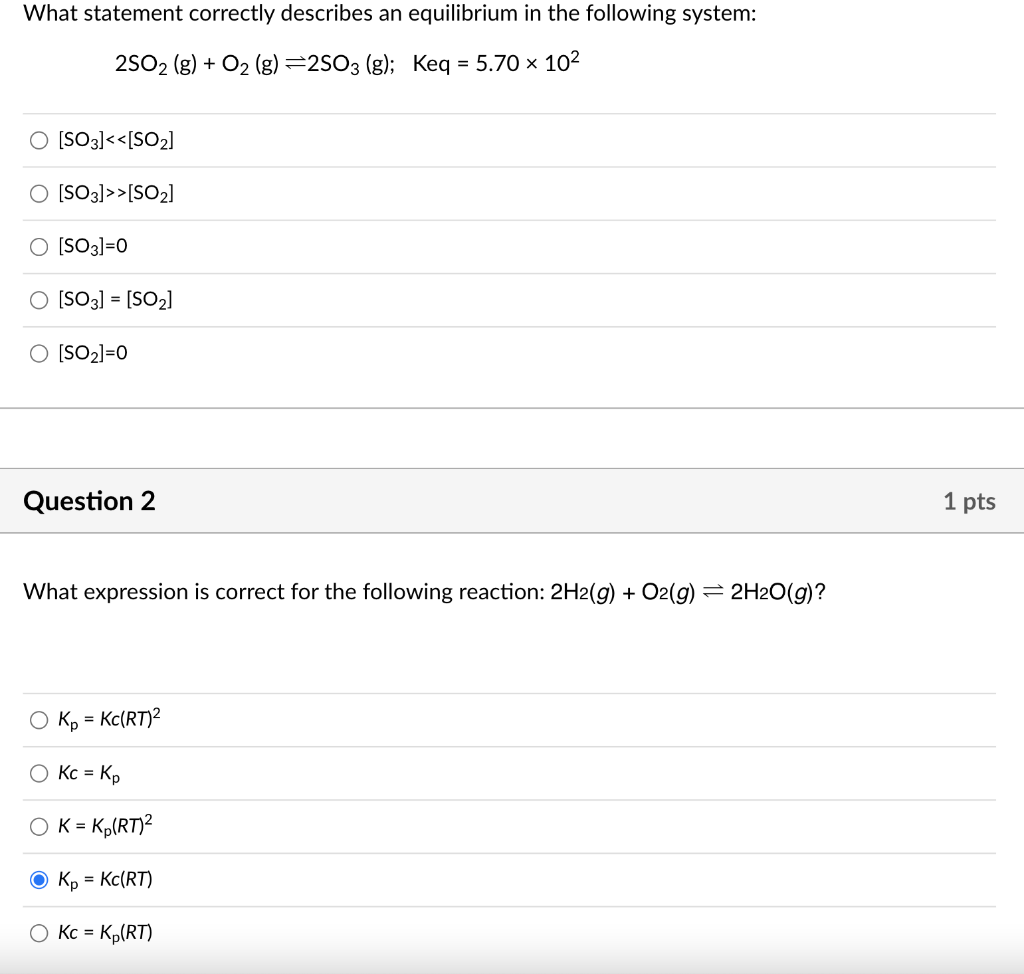Click the Kc = Kp answer label text
Viewport: 1024px width, 974px height.
coord(89,773)
